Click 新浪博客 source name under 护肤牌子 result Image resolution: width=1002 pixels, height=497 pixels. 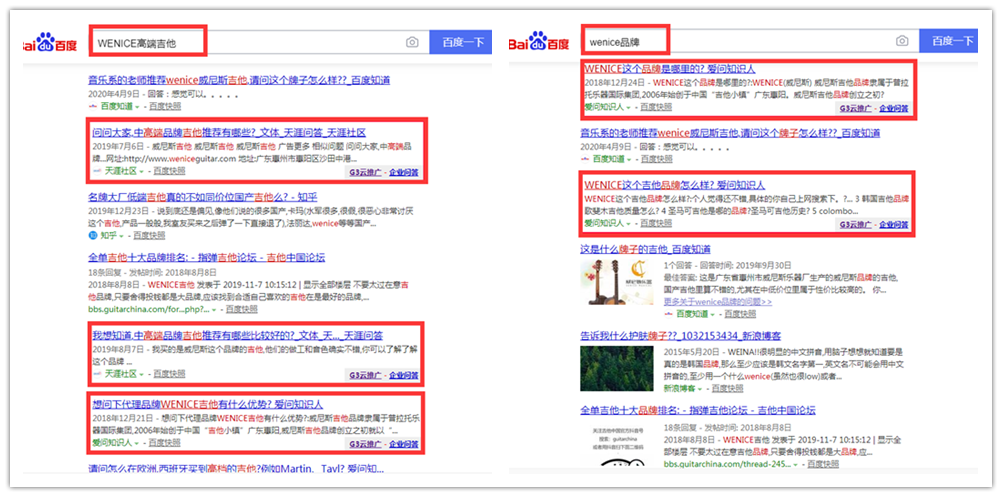[679, 388]
